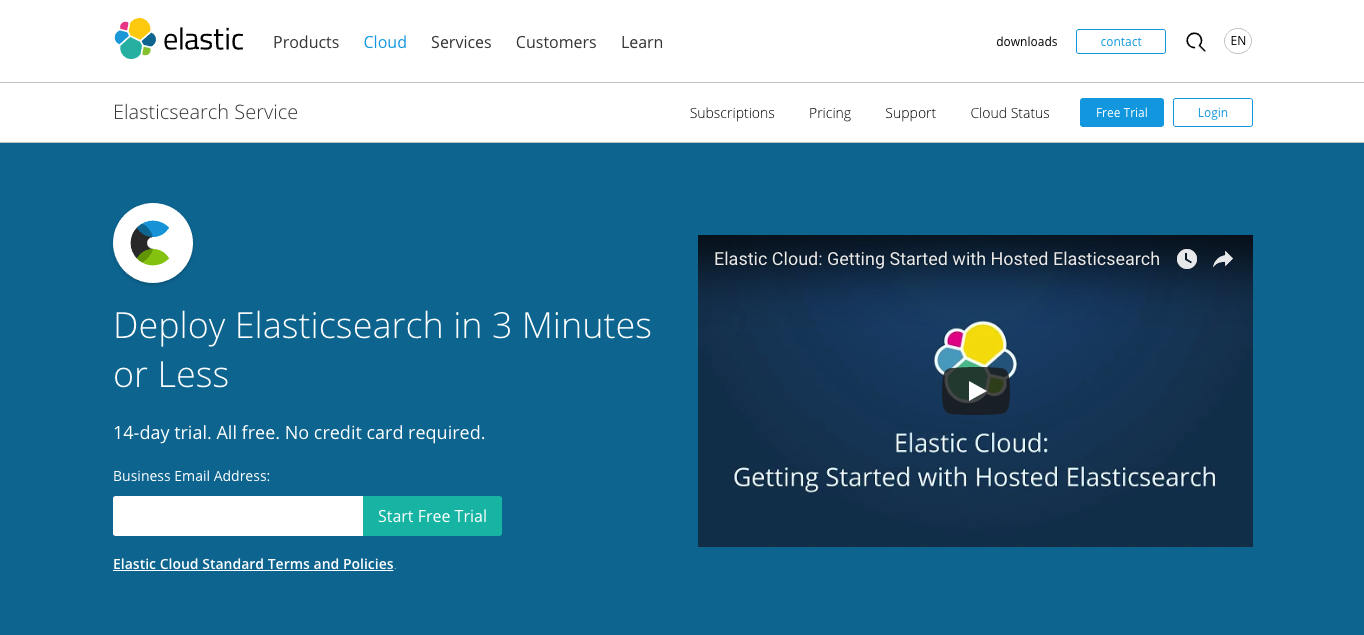This screenshot has width=1364, height=635.
Task: Click the Start Free Trial button
Action: point(432,516)
